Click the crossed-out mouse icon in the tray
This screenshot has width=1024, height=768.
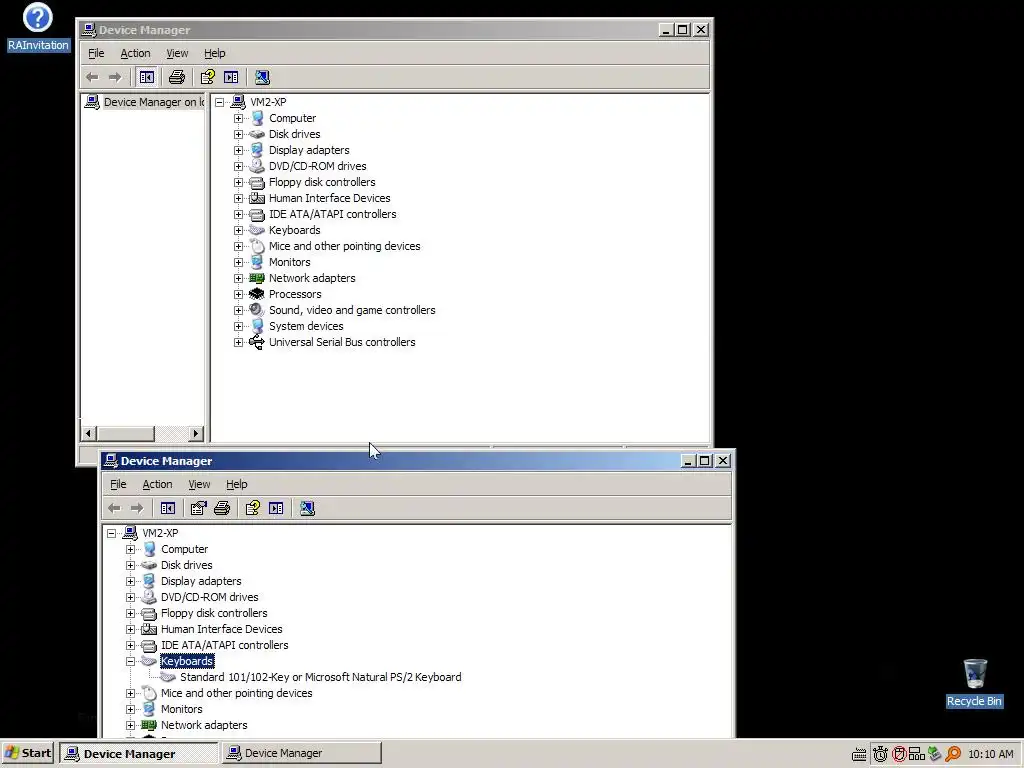point(899,754)
